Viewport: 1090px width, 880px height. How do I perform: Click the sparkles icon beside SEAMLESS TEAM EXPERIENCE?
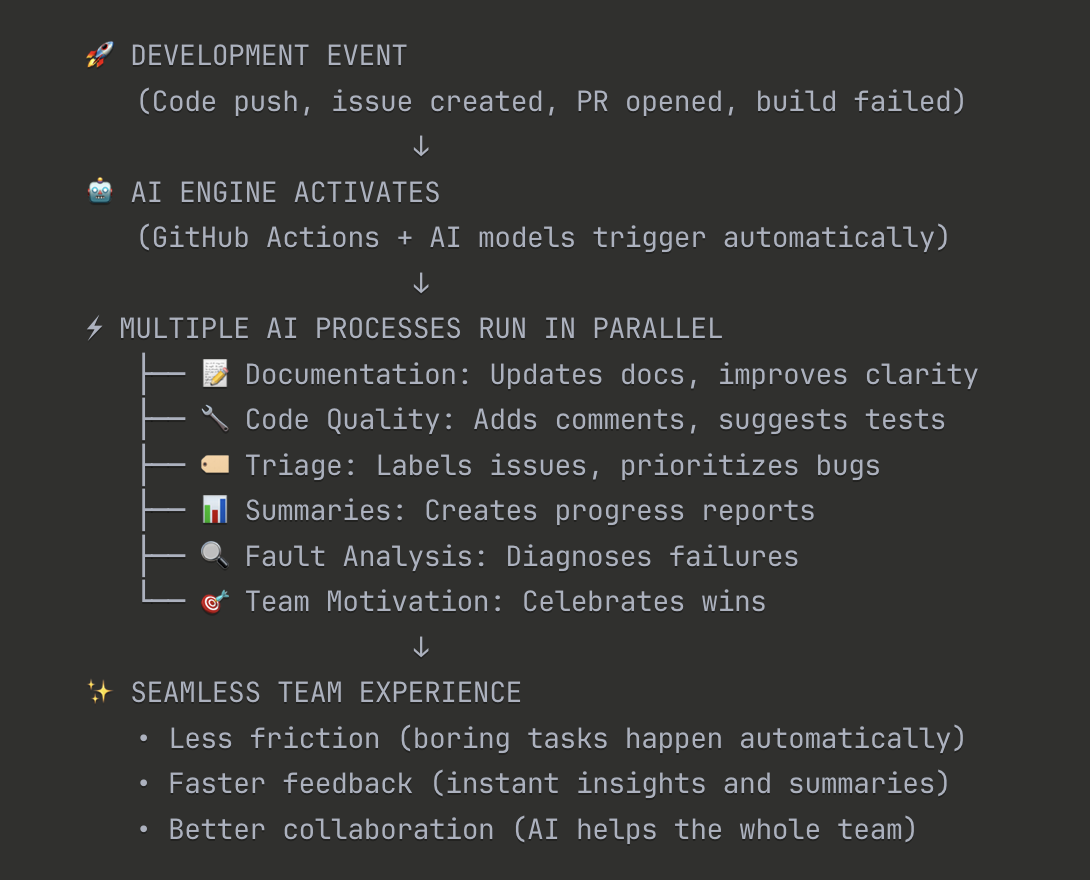[99, 692]
